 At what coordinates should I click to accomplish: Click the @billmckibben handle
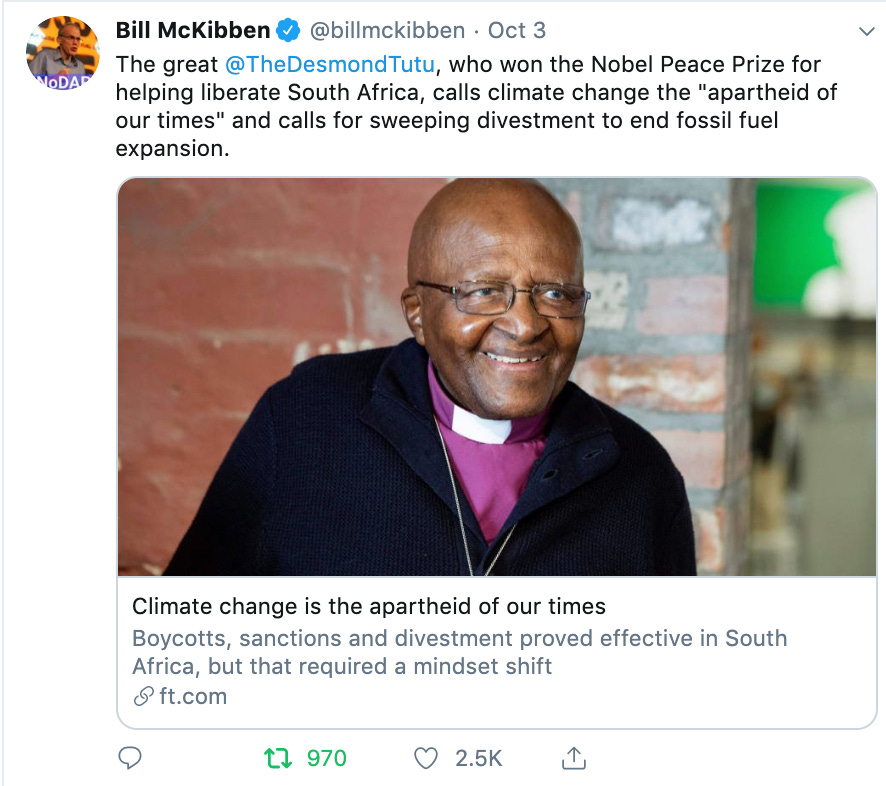coord(387,31)
